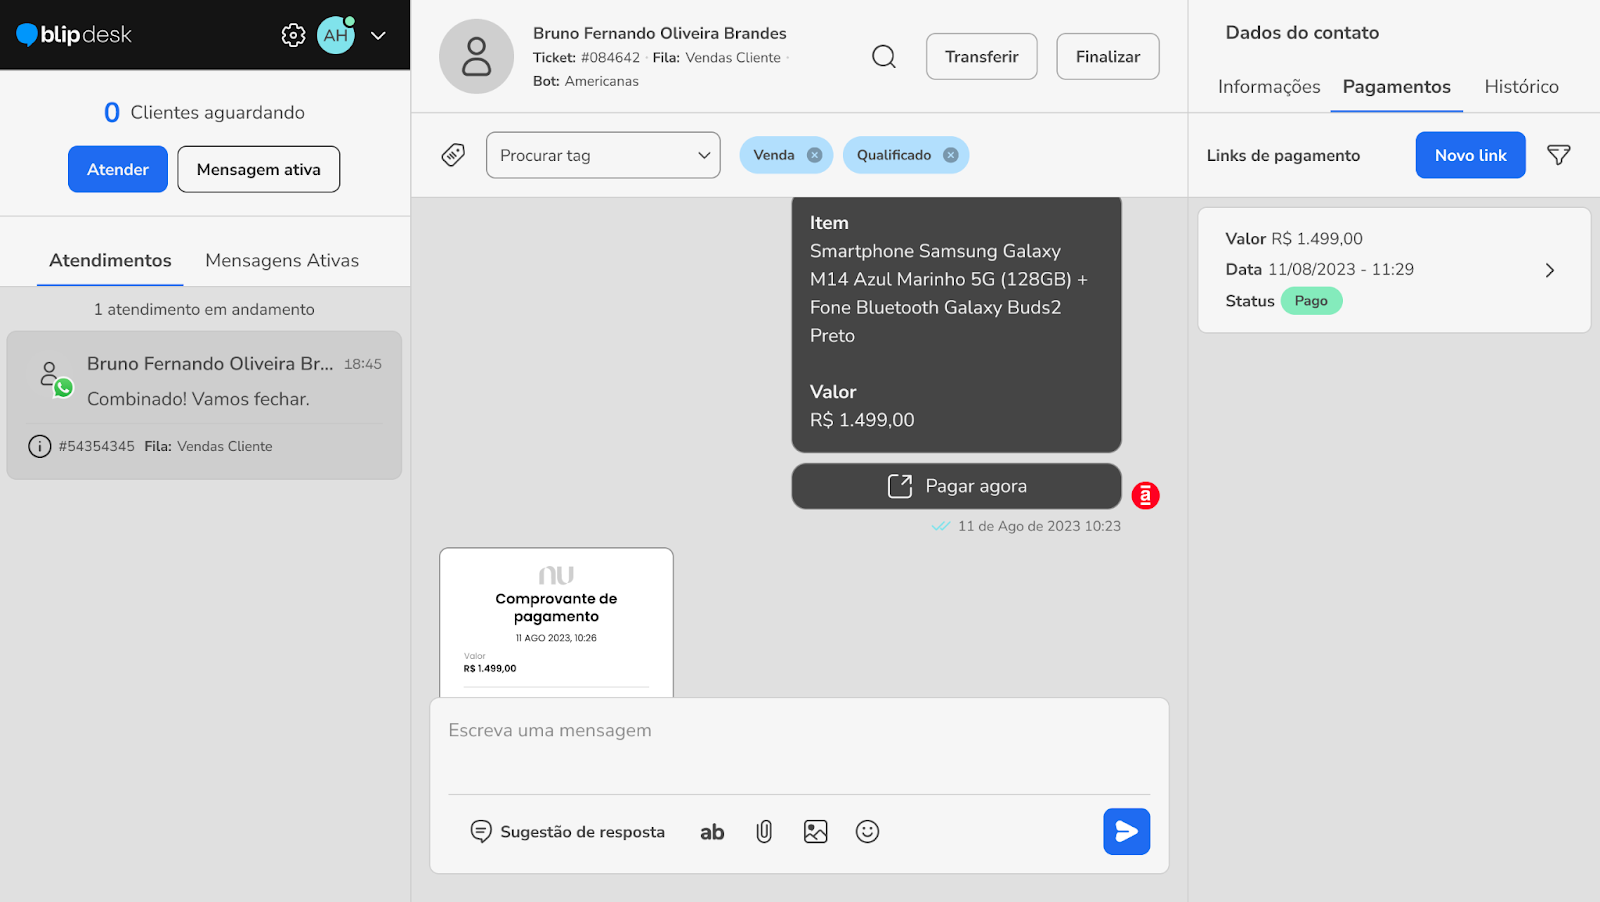Switch to Mensagens Ativas tab
Screen dimensions: 1600x902
[x=282, y=260]
